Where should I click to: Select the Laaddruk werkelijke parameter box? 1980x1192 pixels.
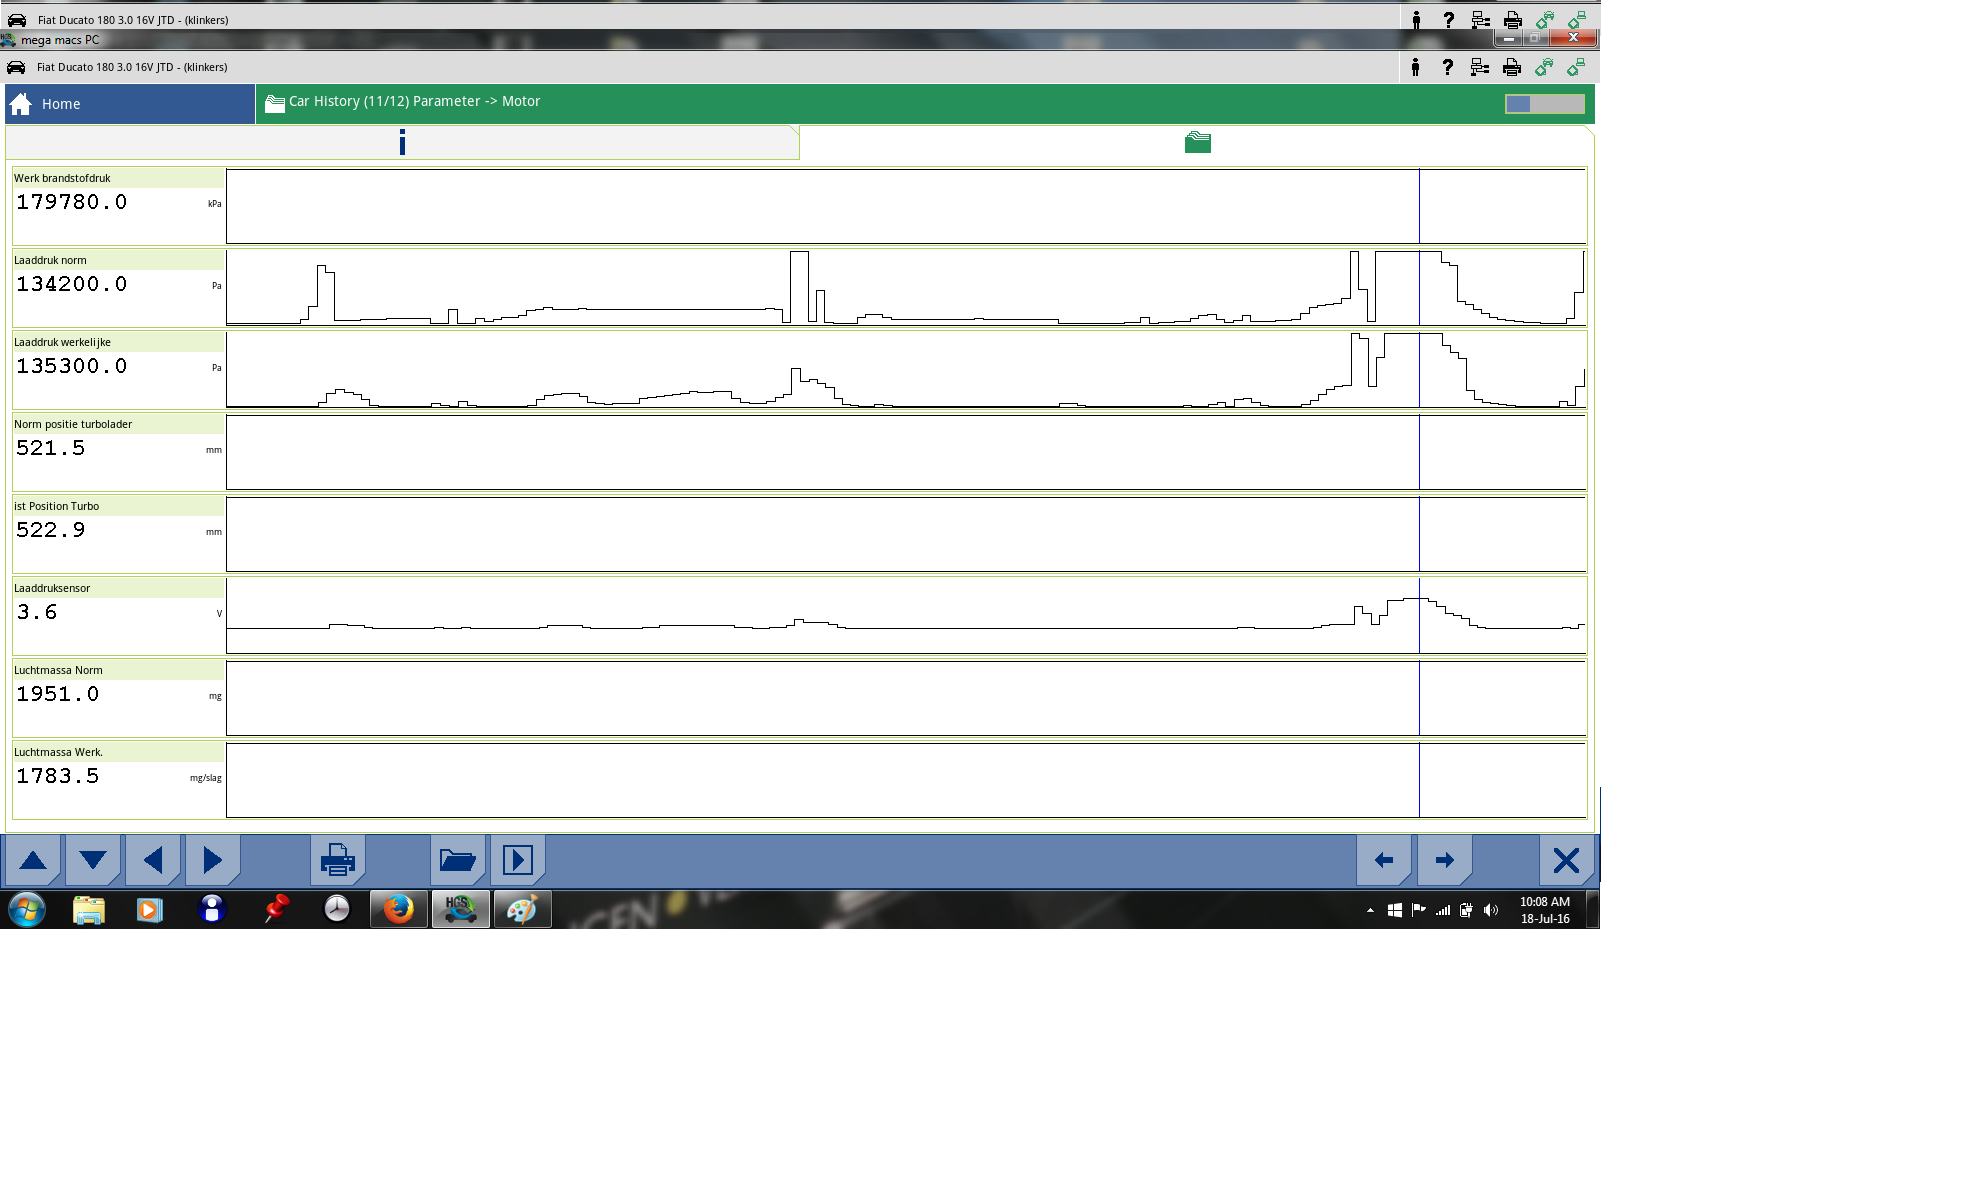click(118, 368)
